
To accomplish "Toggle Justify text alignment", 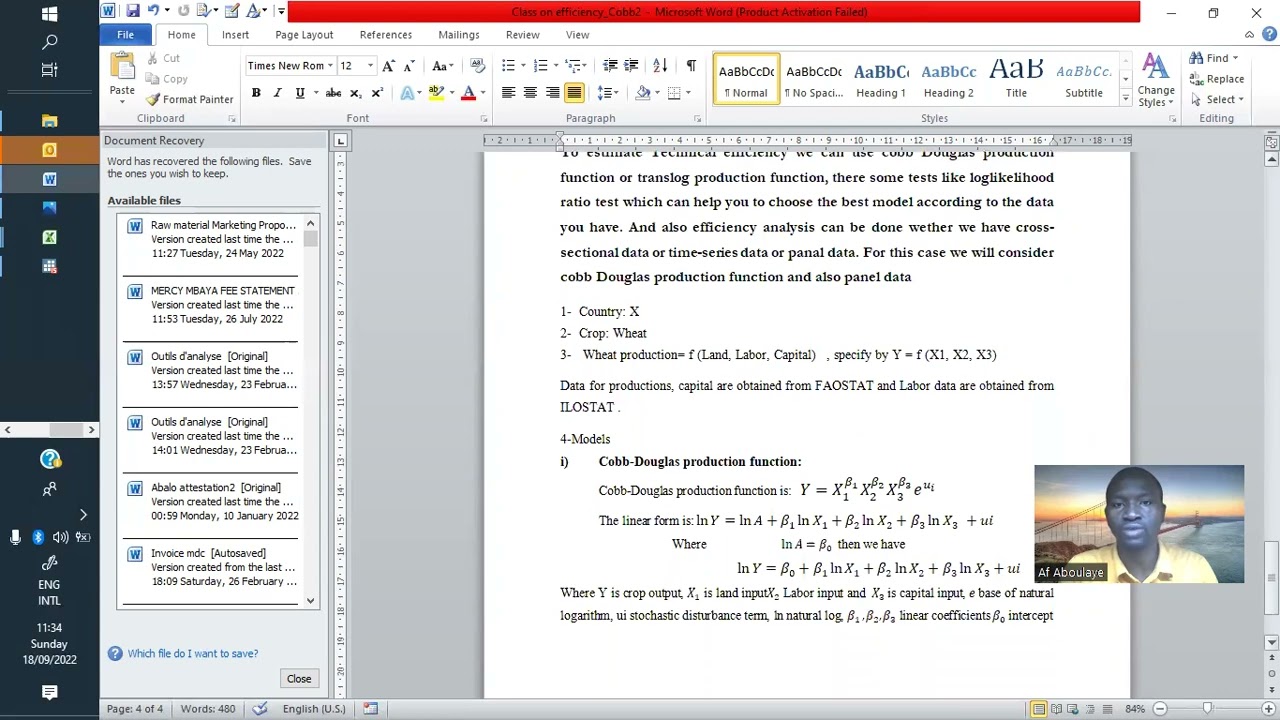I will 574,93.
